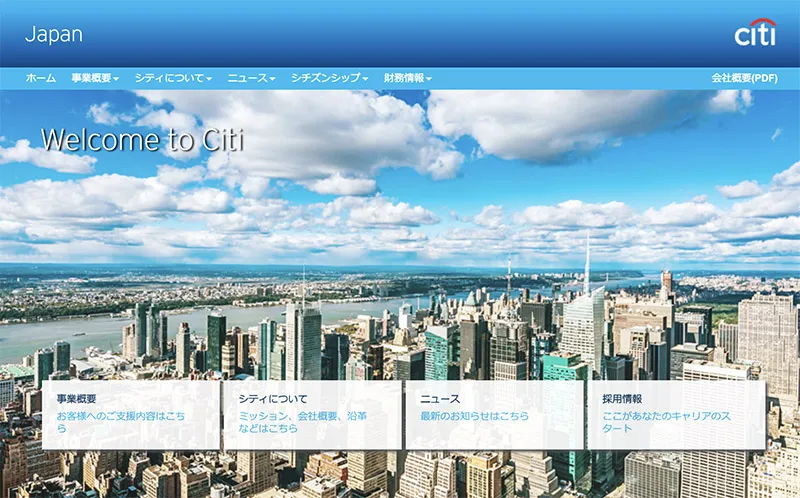
Task: Expand the 事業概要 dropdown in navigation bar
Action: pos(95,78)
